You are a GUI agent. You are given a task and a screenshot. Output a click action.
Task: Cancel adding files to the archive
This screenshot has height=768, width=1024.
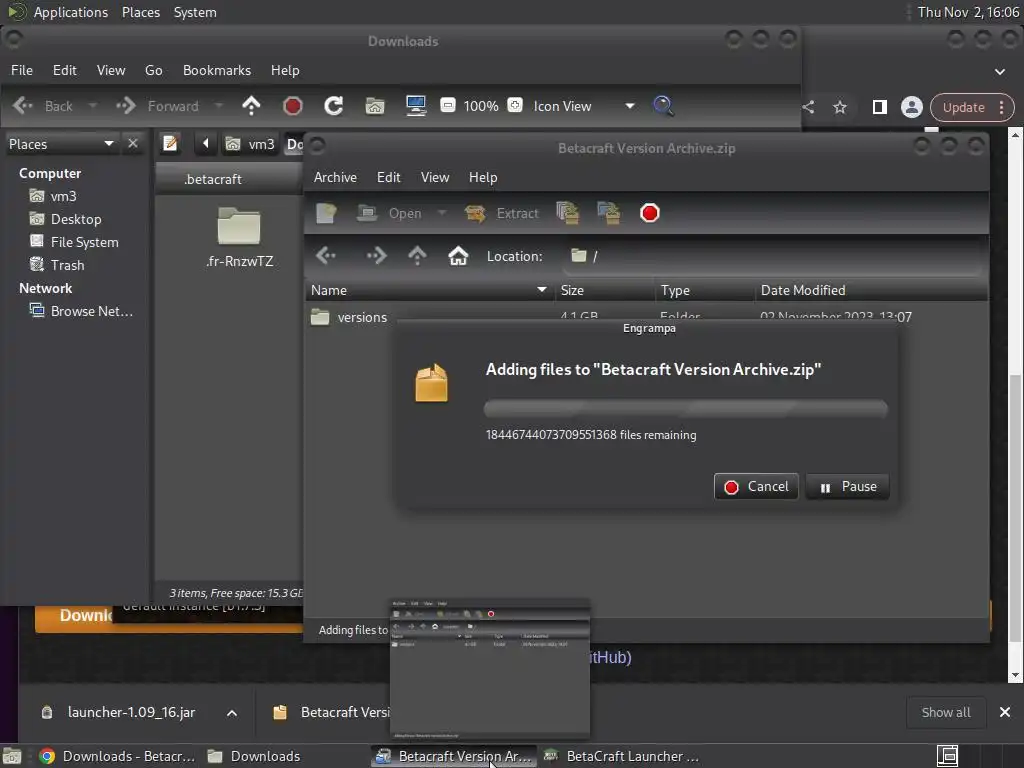point(756,487)
